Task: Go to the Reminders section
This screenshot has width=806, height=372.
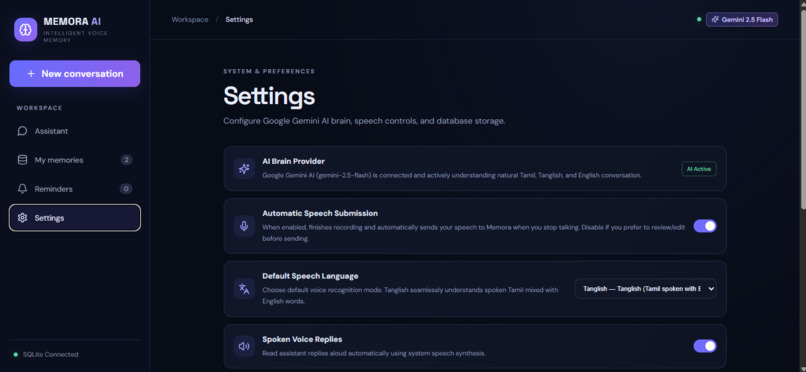Action: pos(75,189)
